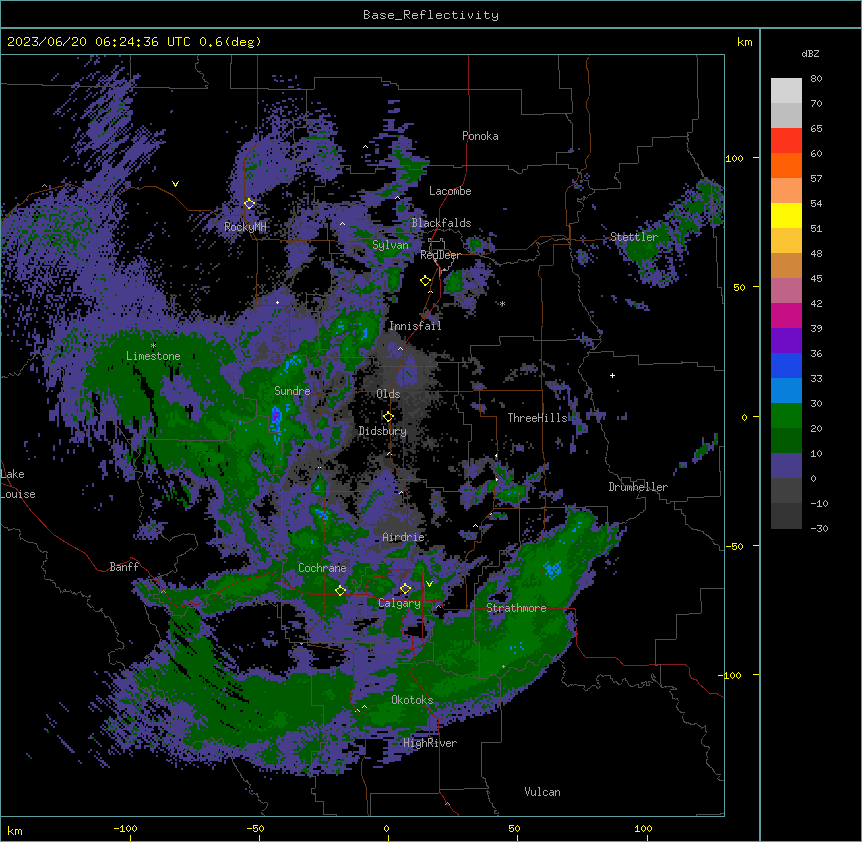Click the Stettler town label
Screen dimensions: 862x842
[x=633, y=237]
